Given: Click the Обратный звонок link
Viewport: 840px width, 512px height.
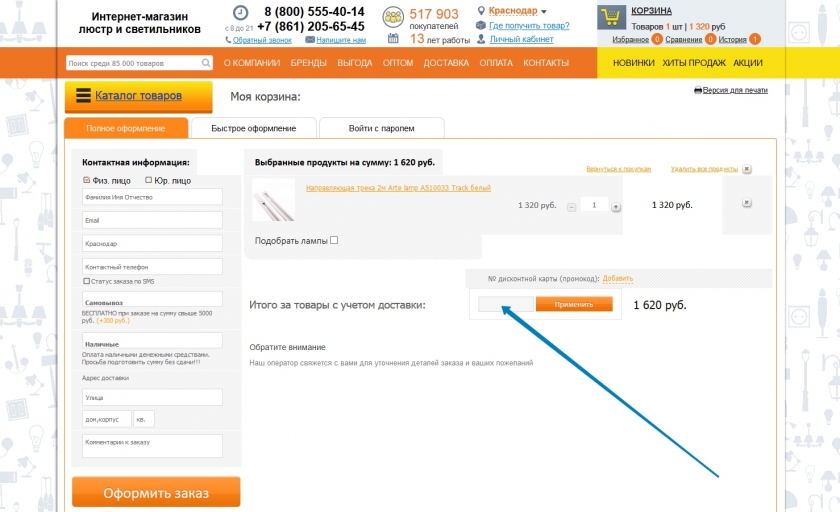Looking at the screenshot, I should click(262, 40).
